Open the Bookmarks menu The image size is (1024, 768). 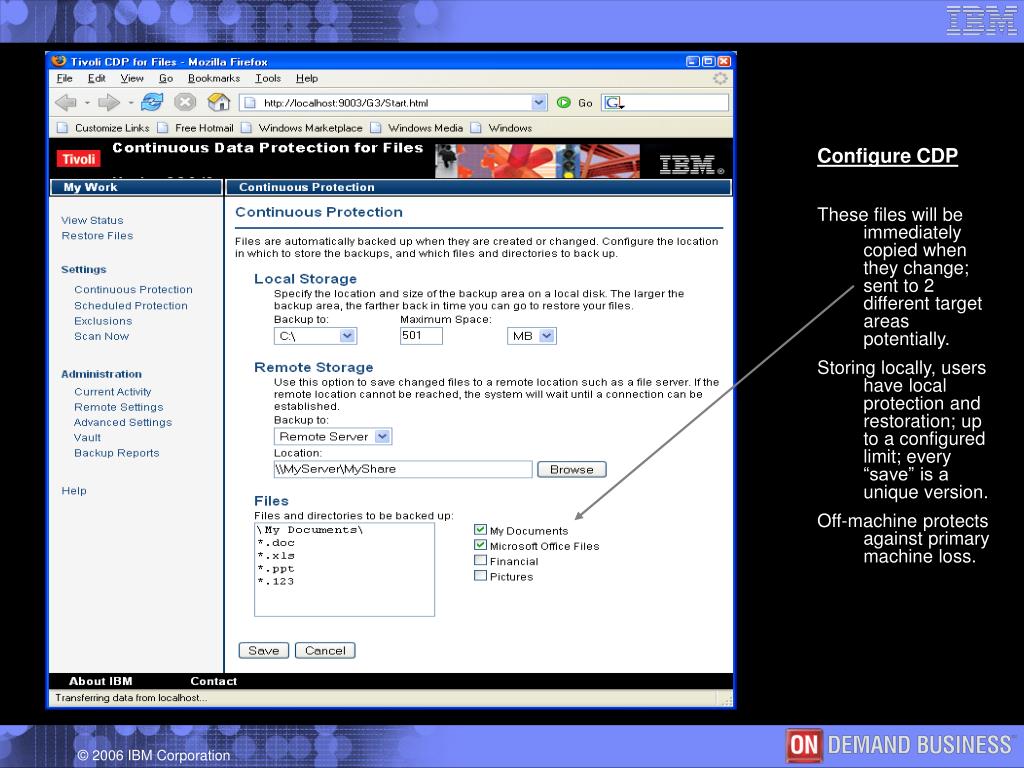(214, 78)
